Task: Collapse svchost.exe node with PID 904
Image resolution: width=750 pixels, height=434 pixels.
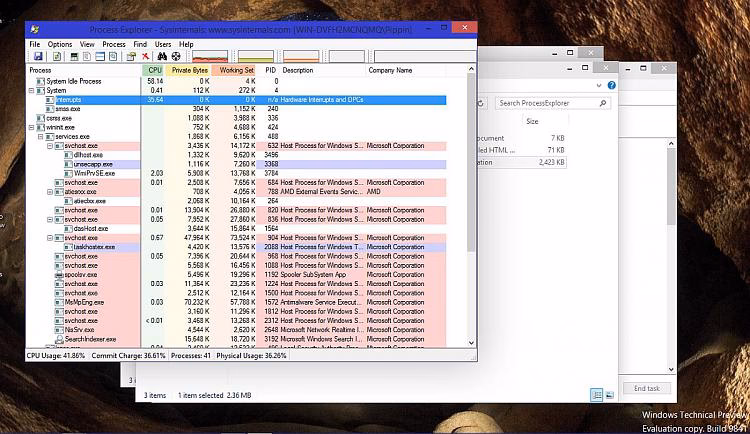Action: 50,238
